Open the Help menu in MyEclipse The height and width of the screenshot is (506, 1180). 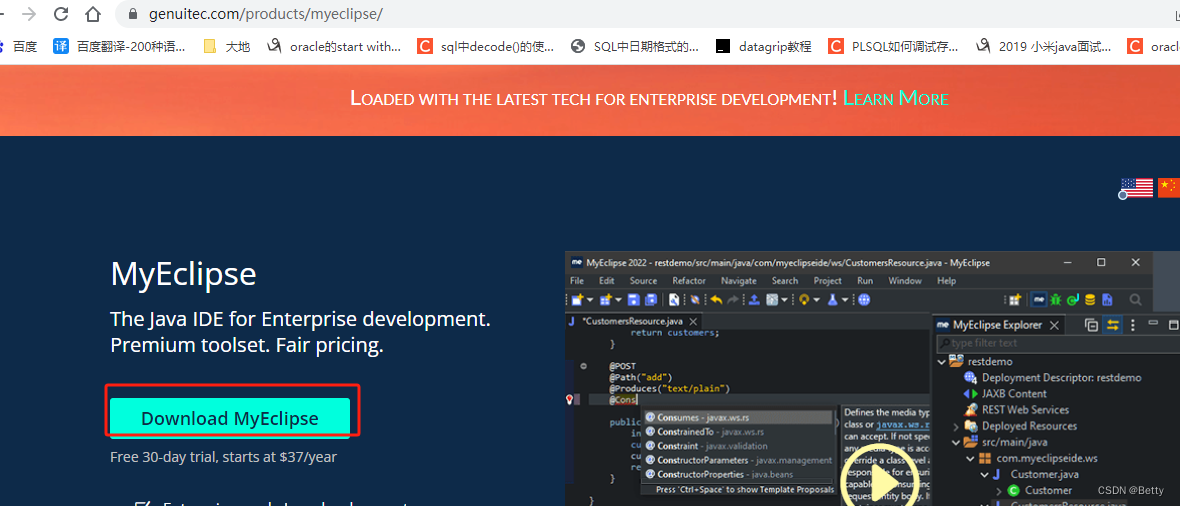[946, 281]
